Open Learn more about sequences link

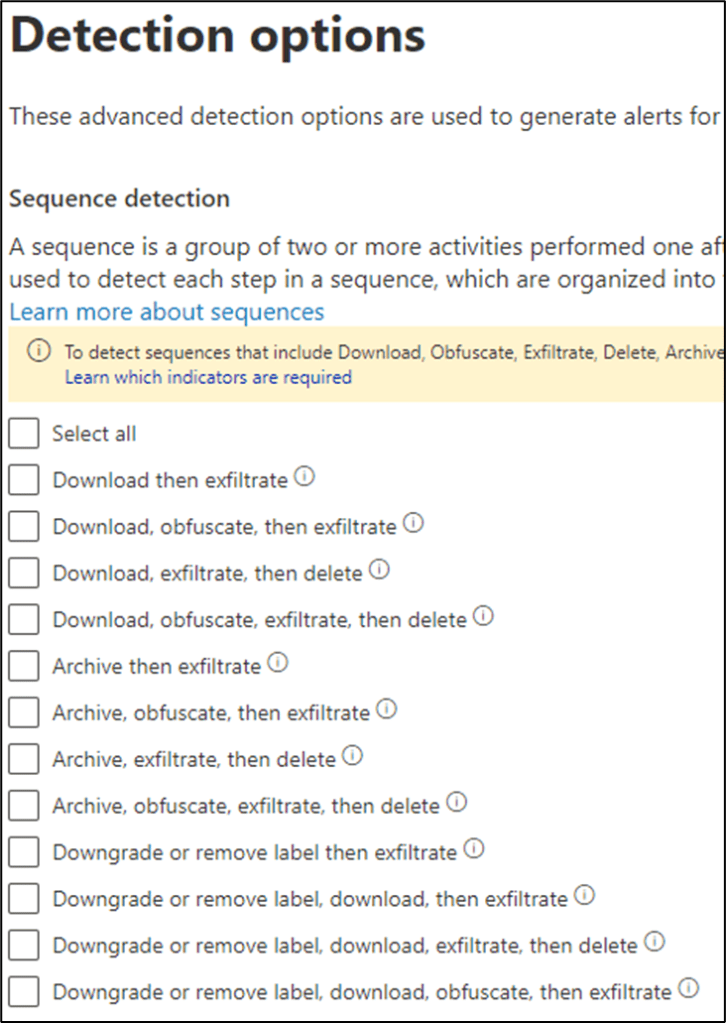(x=167, y=312)
